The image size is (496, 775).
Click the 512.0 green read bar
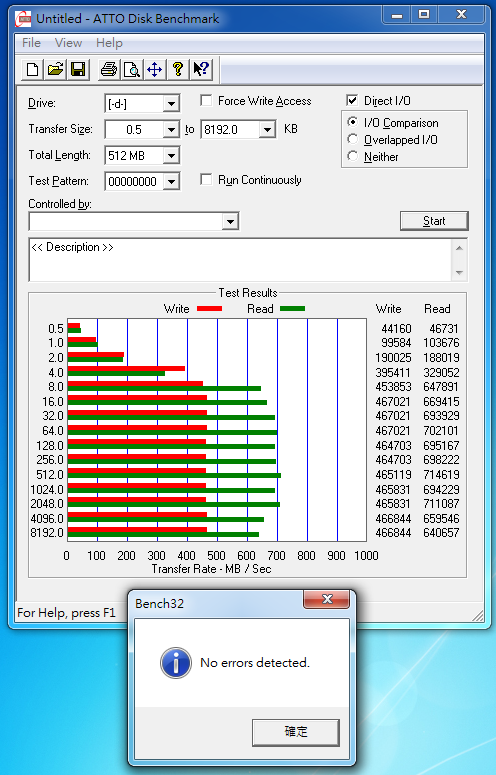(x=174, y=476)
